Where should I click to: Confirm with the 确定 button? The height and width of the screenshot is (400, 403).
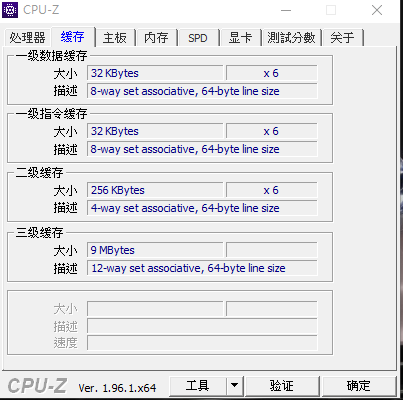tap(359, 386)
